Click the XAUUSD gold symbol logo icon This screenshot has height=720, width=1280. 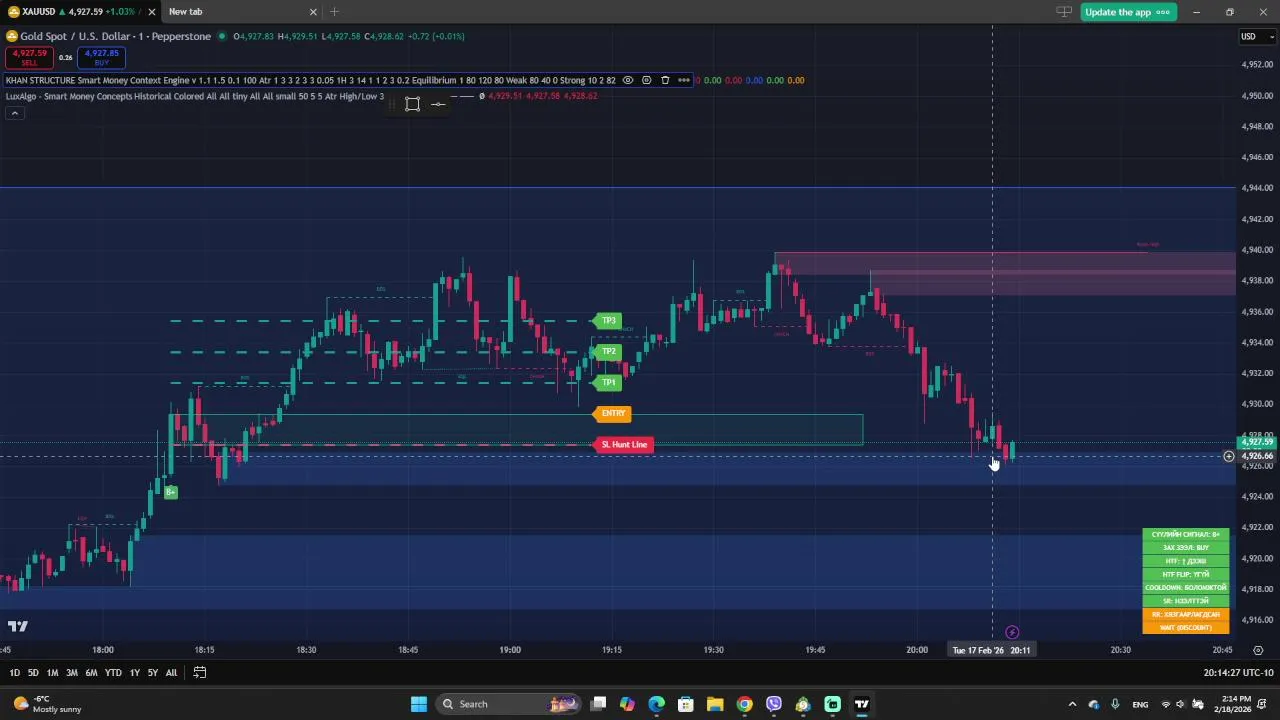pyautogui.click(x=12, y=36)
